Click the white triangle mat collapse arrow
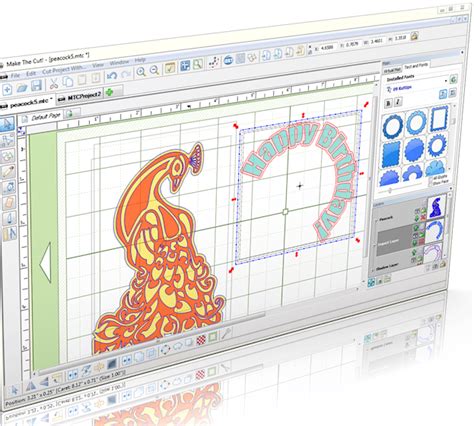The image size is (474, 426). 46,262
